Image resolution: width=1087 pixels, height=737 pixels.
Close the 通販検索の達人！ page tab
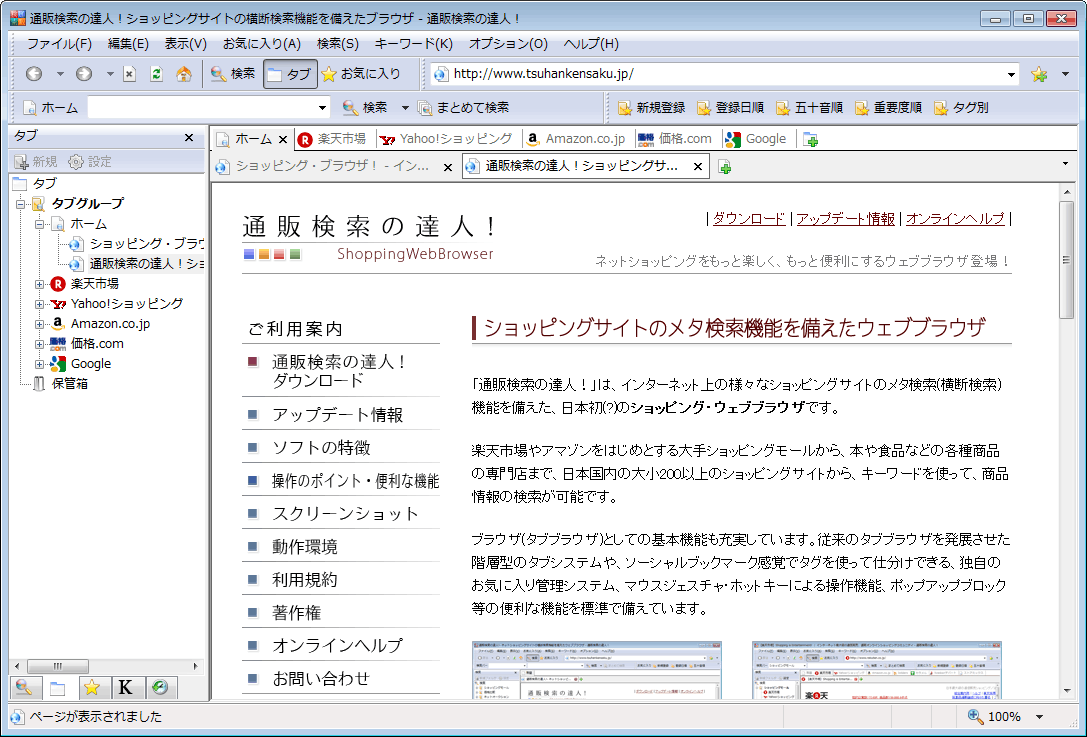698,166
